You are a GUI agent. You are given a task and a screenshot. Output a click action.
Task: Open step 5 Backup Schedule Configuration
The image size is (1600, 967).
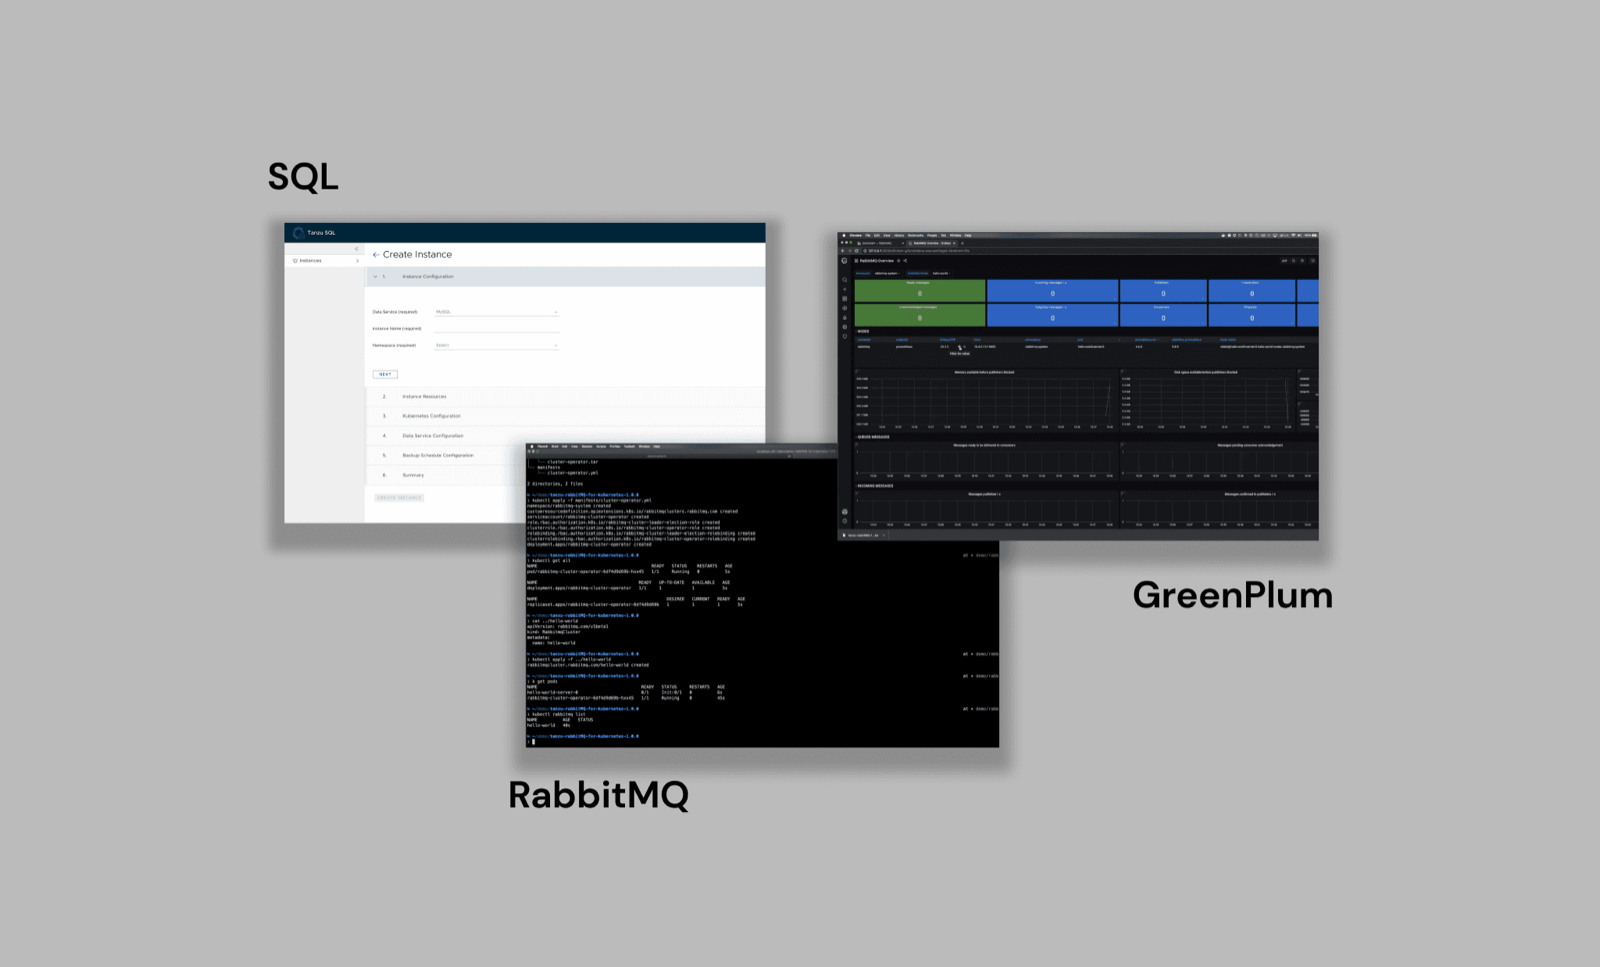click(447, 455)
